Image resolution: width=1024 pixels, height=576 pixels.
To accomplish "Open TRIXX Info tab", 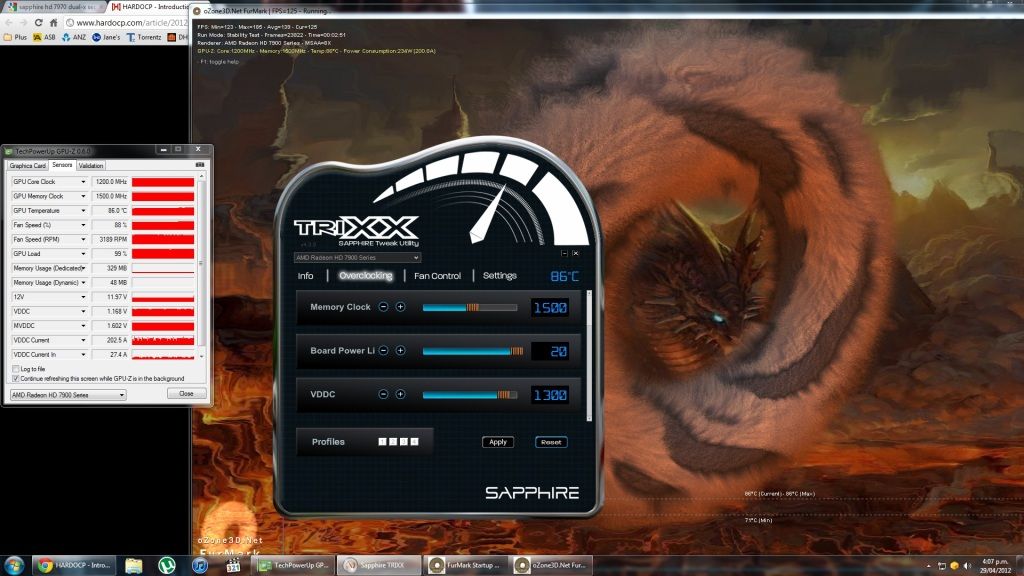I will click(306, 276).
